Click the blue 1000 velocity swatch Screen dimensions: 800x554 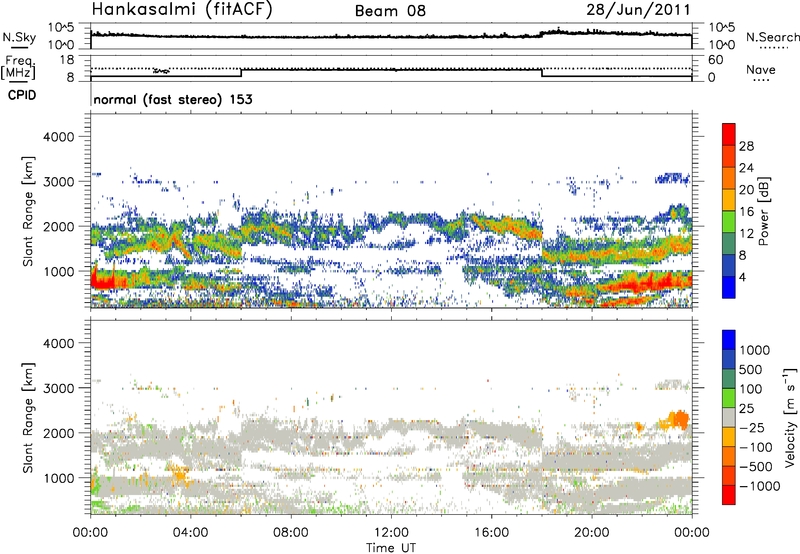click(x=729, y=340)
